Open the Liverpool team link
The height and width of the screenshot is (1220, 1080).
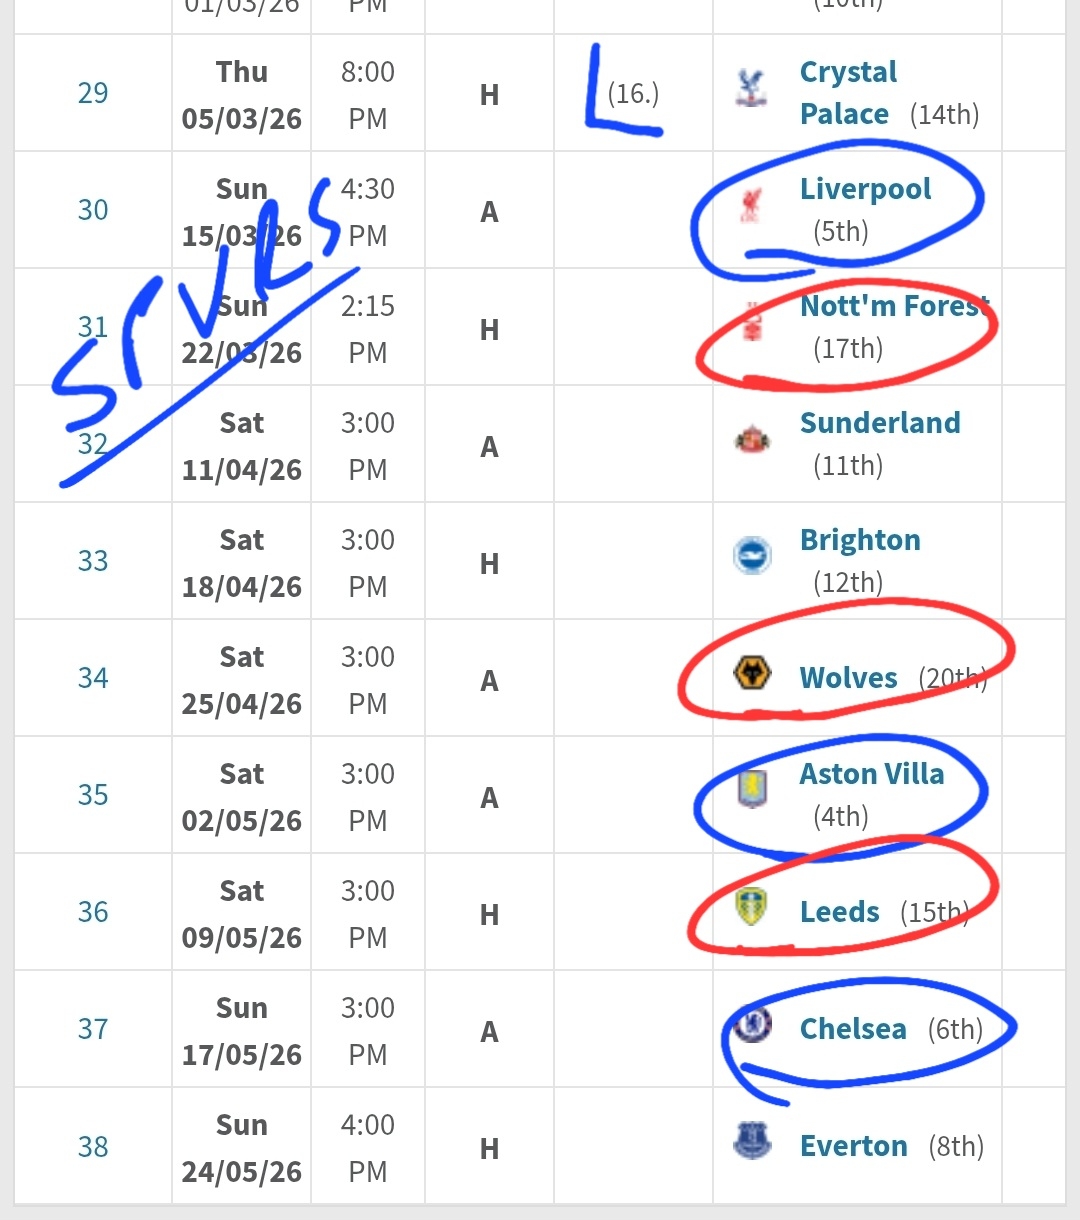(865, 189)
